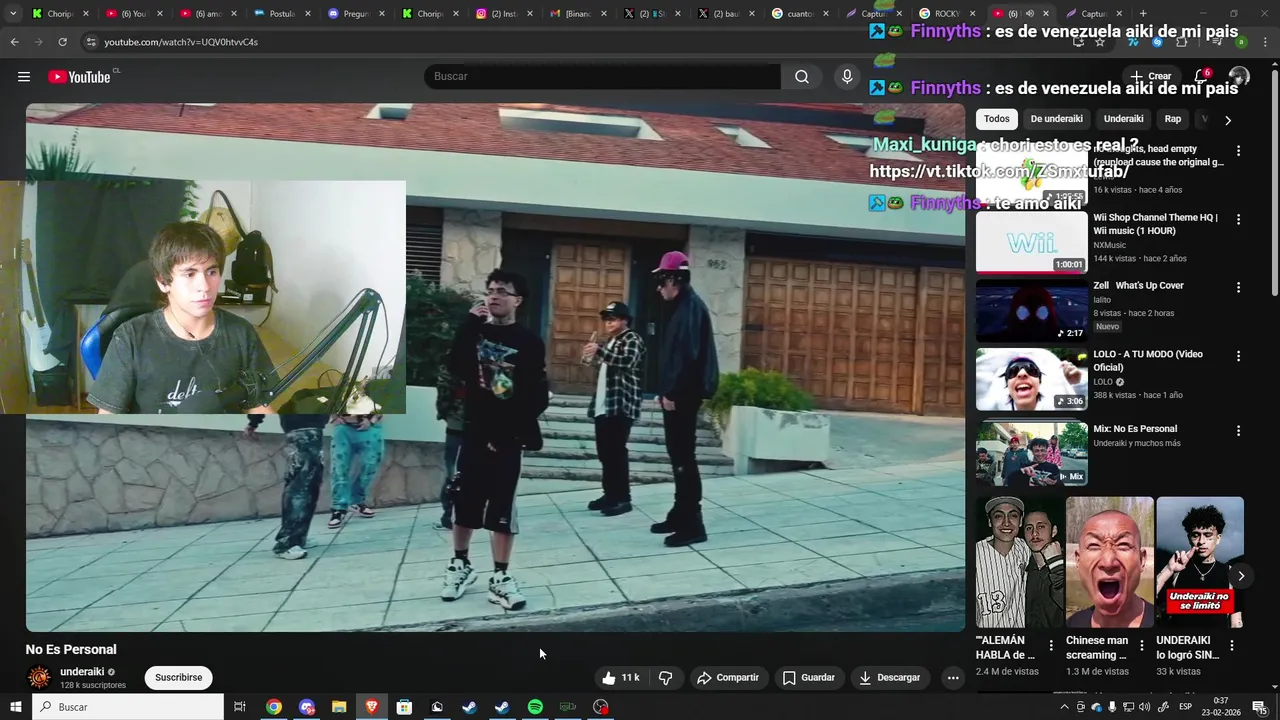Open options for Zell What's Up Cover
This screenshot has width=1280, height=720.
(1238, 287)
